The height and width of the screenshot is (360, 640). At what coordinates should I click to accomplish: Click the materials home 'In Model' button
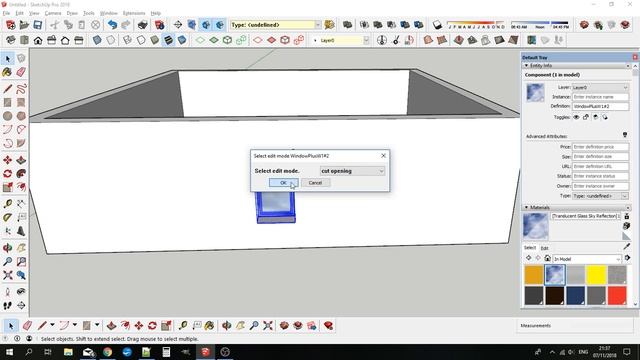click(547, 258)
